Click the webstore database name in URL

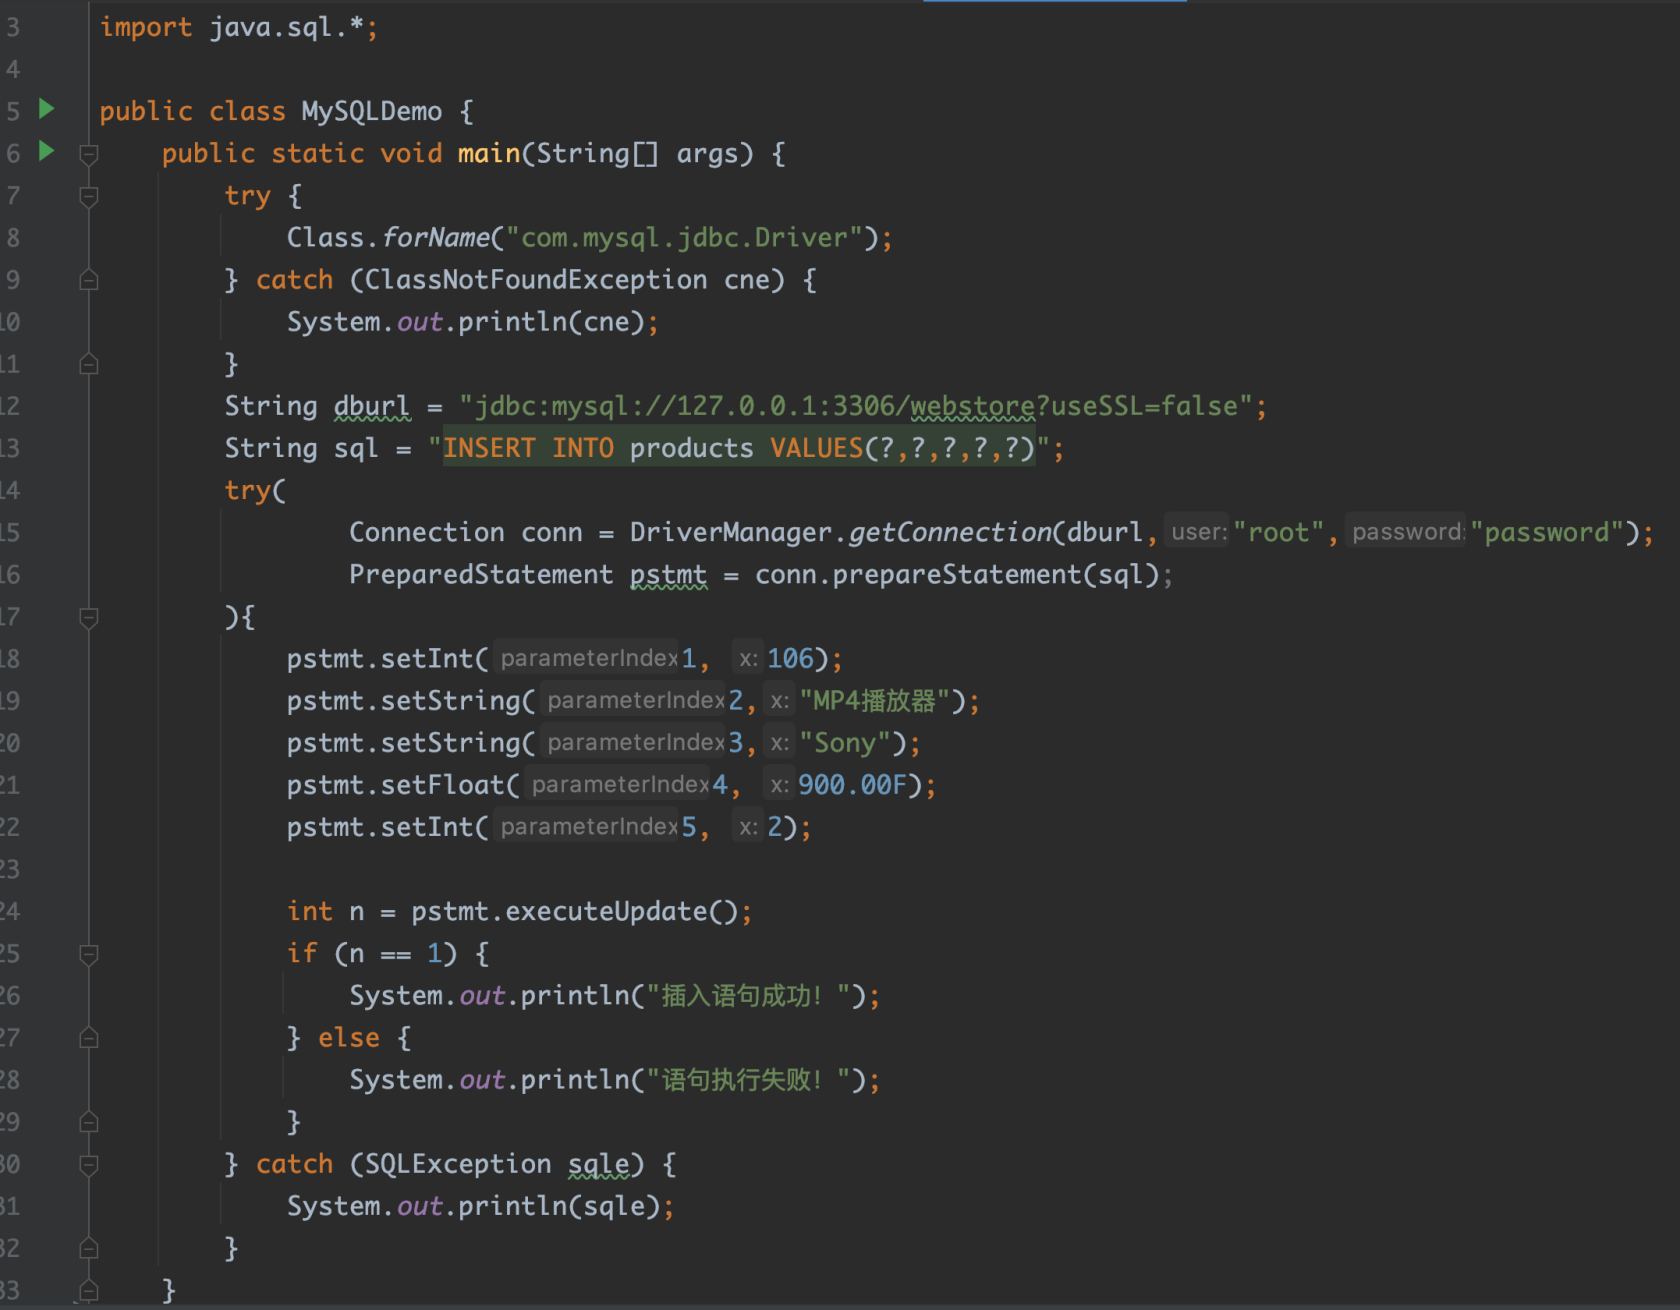pyautogui.click(x=972, y=406)
